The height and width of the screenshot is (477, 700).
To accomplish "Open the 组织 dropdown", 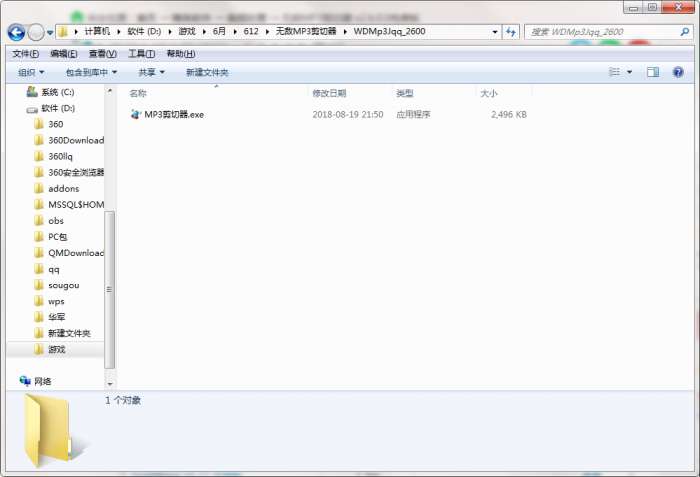I will click(x=31, y=72).
